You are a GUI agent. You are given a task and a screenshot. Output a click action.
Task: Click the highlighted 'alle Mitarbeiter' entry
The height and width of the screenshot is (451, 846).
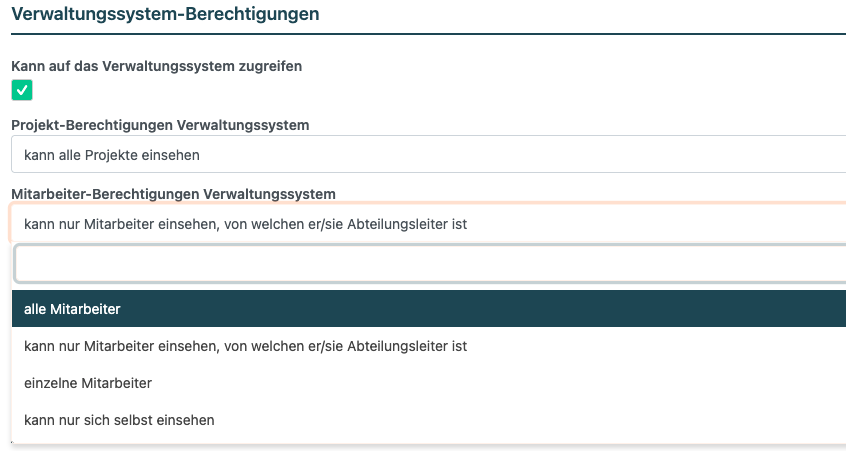[72, 309]
